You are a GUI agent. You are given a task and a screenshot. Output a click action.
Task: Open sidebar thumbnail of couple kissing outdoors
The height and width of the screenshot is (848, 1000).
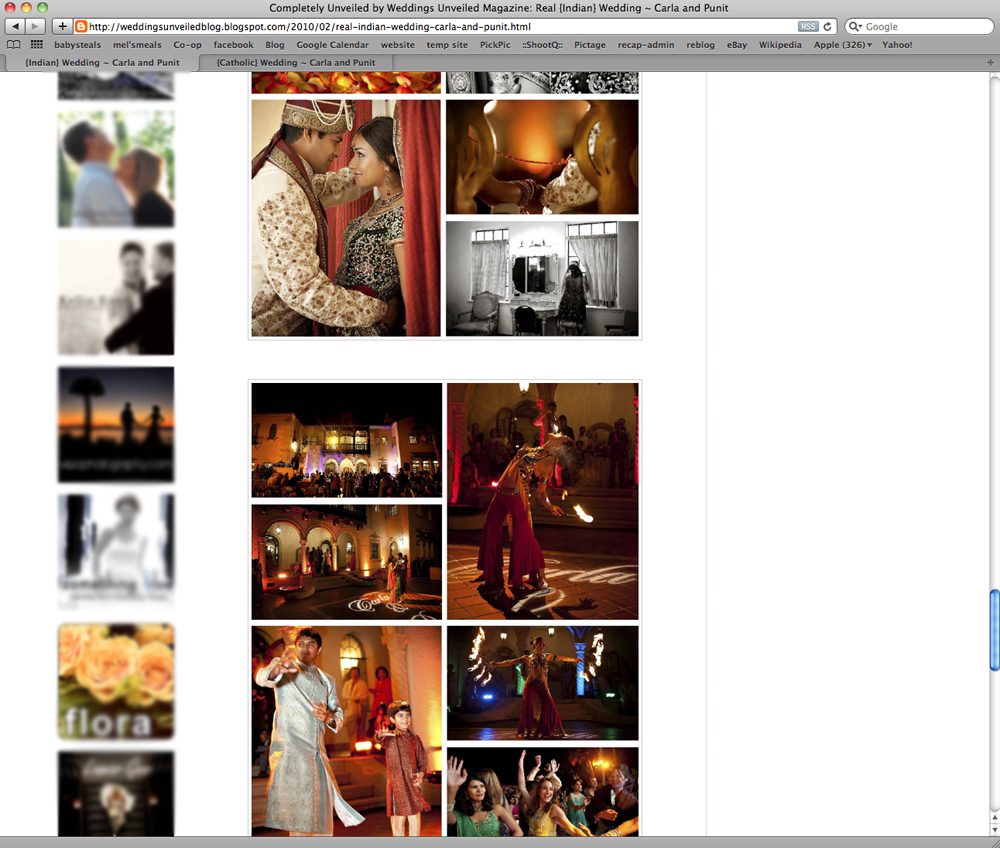click(x=116, y=169)
